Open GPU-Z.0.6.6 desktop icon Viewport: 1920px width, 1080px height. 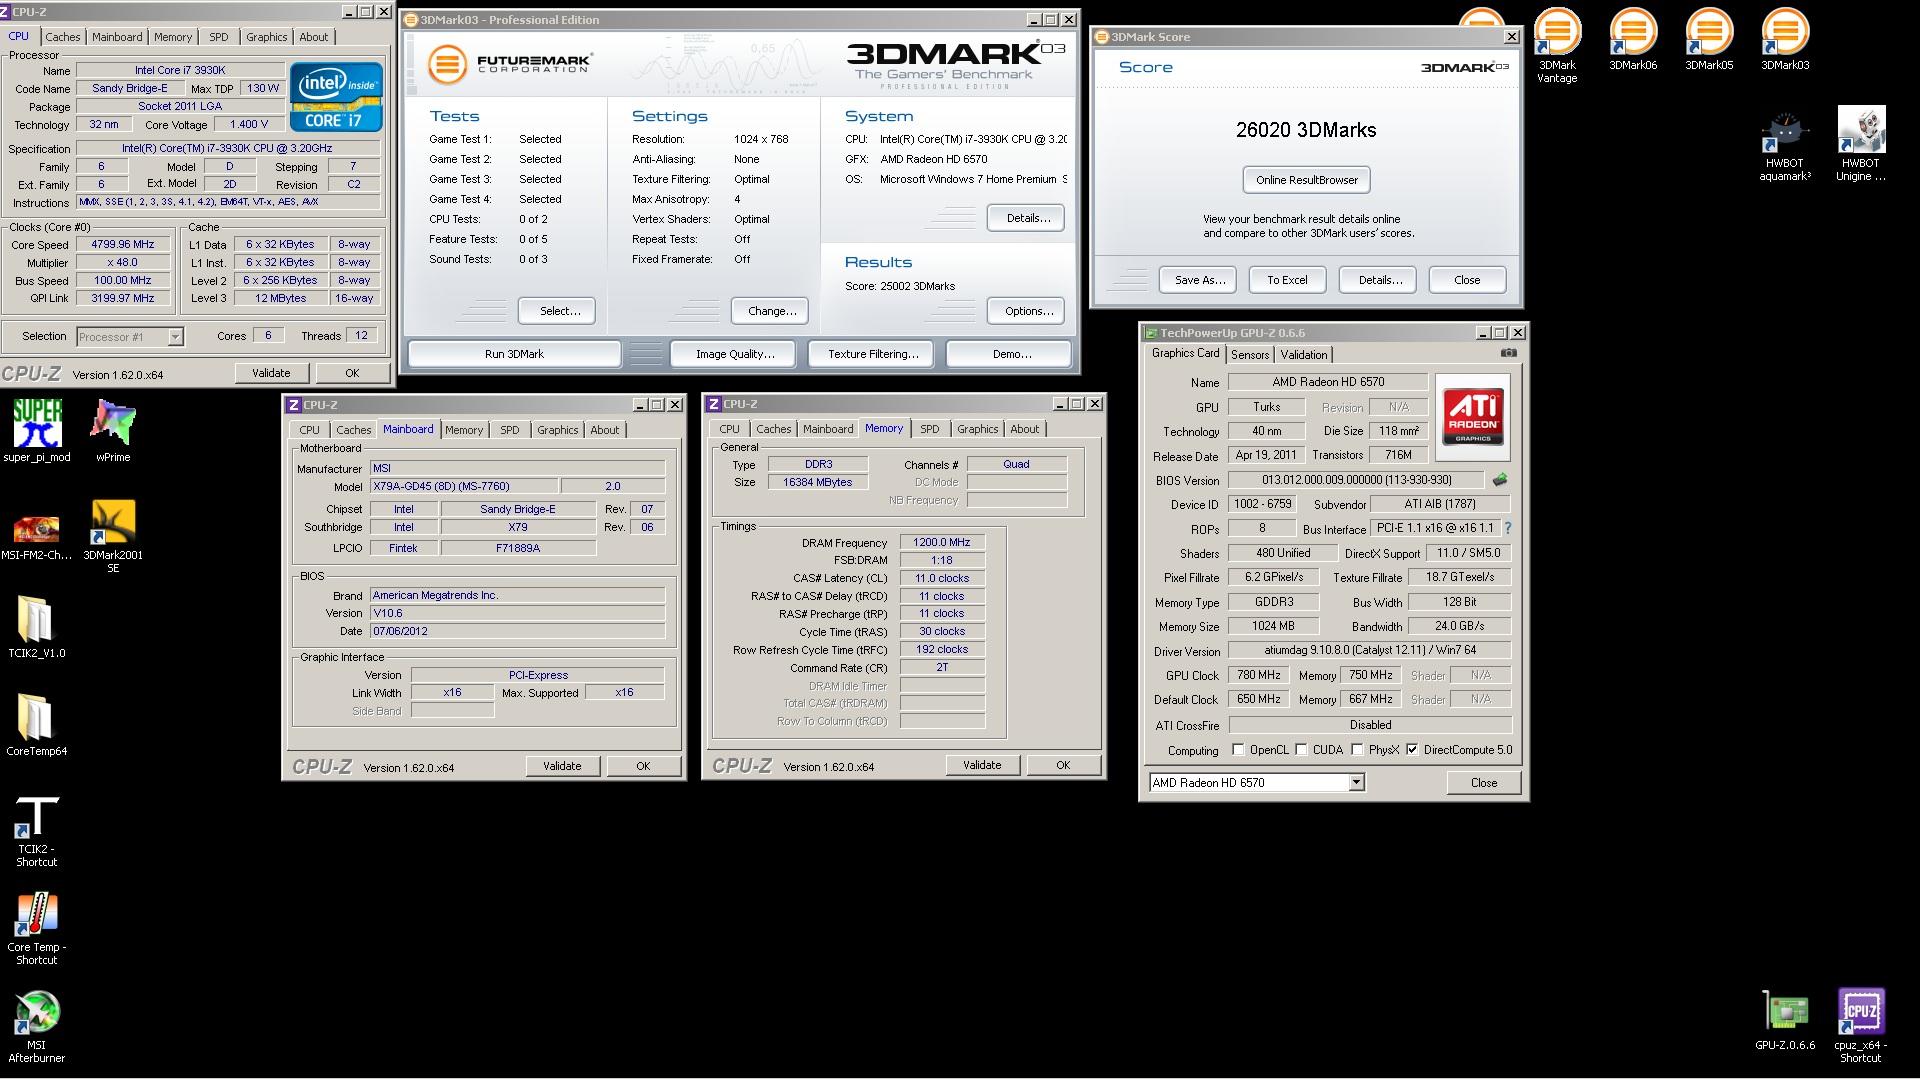click(1785, 1020)
